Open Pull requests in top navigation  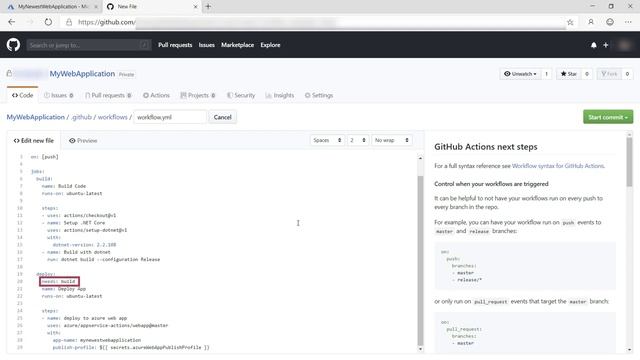pos(175,45)
